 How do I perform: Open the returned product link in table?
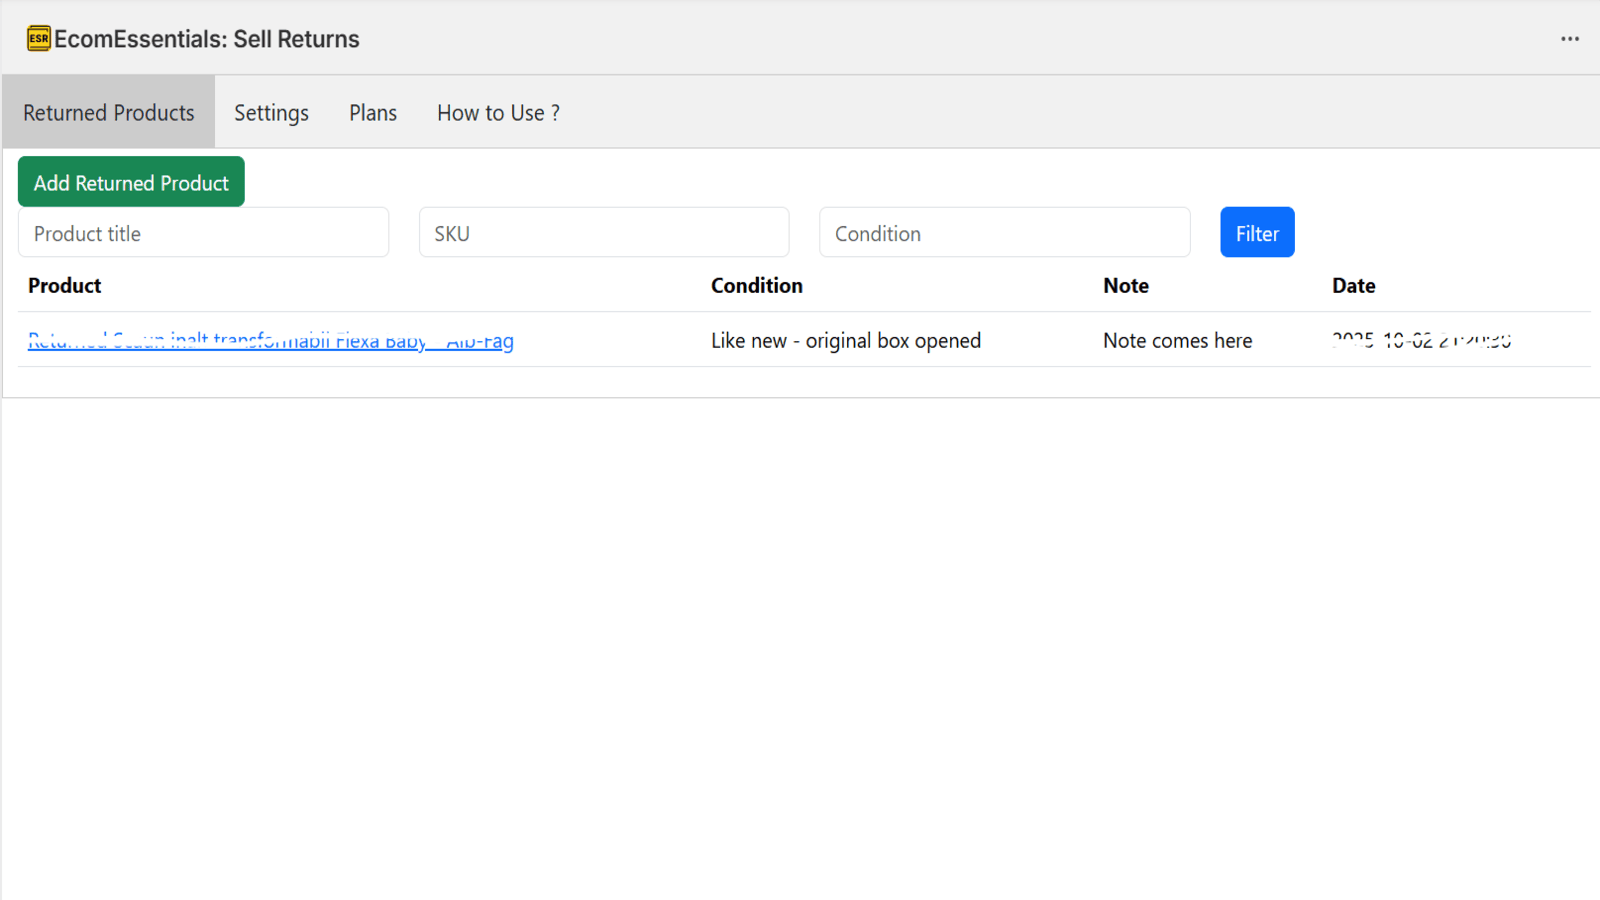click(271, 341)
